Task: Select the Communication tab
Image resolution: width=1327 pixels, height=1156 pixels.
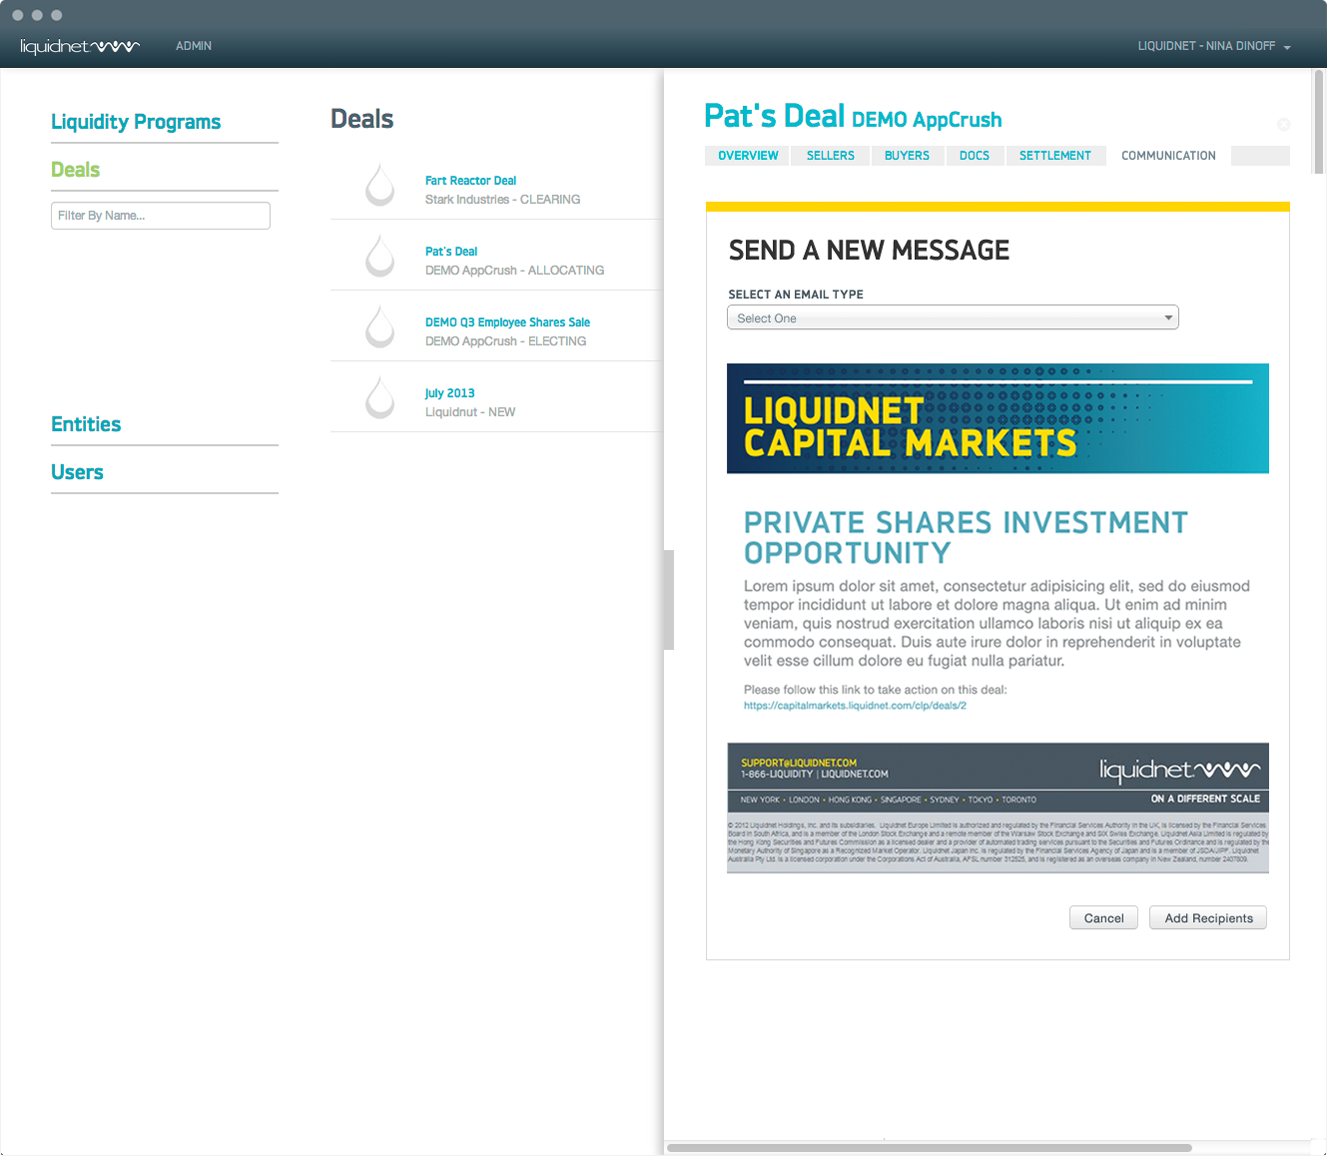Action: (1168, 156)
